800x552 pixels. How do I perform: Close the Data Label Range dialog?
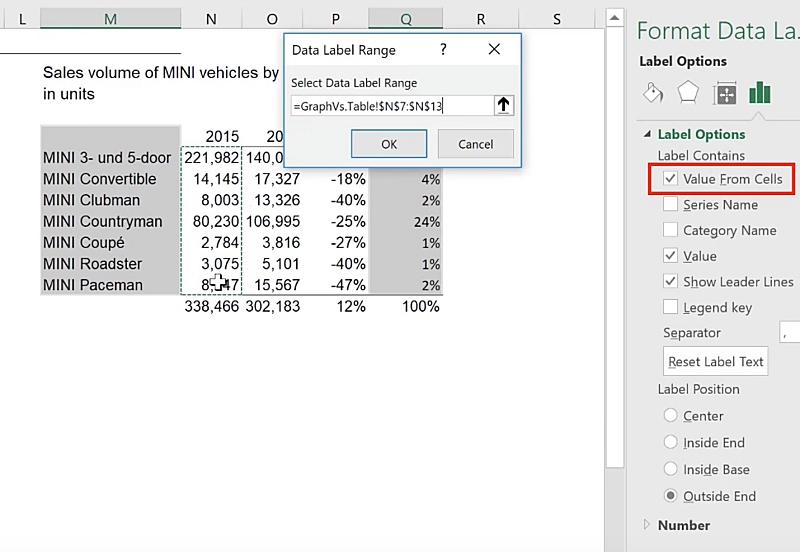(x=494, y=49)
